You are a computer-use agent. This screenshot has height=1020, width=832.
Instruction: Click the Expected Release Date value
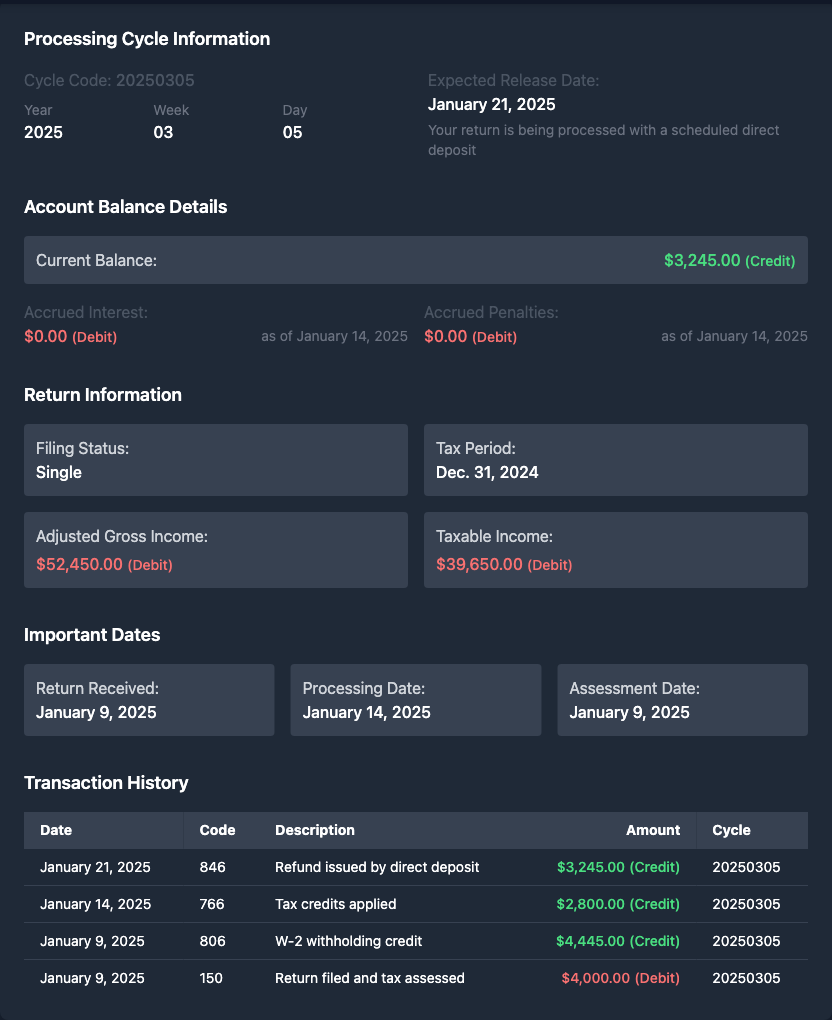[491, 104]
